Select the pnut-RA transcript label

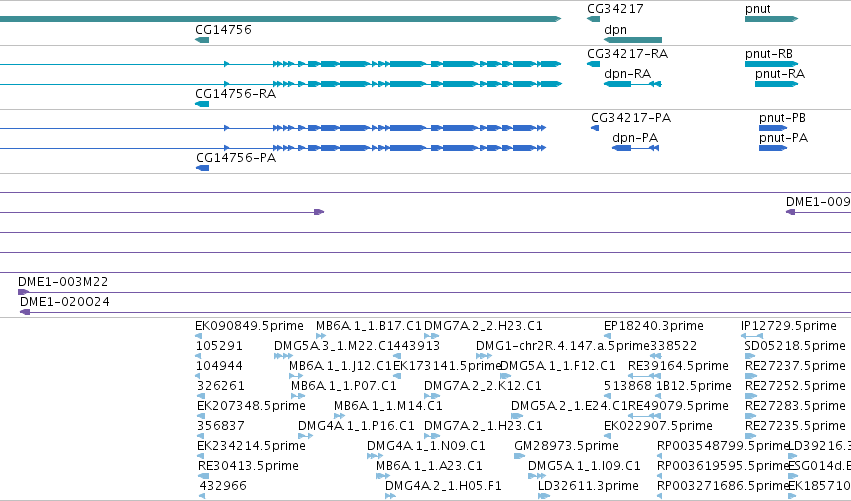tap(780, 74)
